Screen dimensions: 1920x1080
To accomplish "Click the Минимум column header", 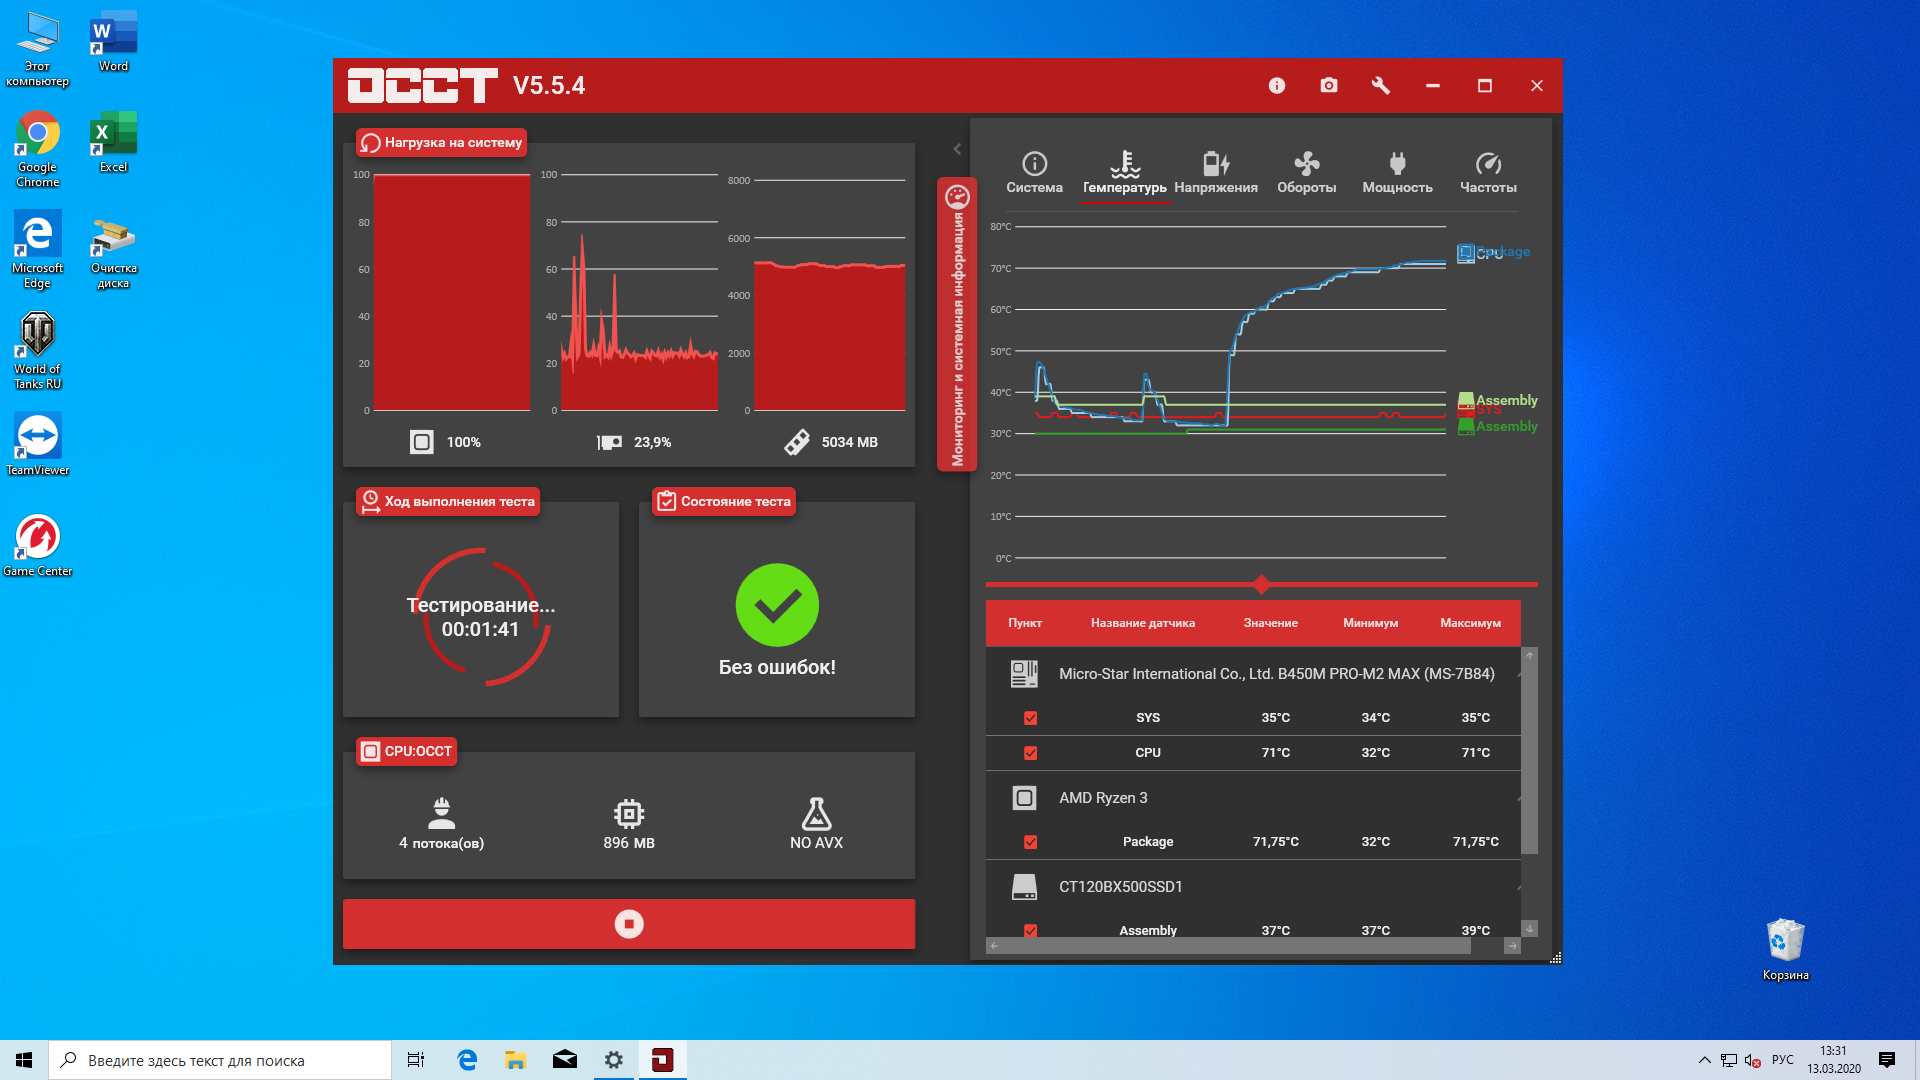I will tap(1371, 623).
